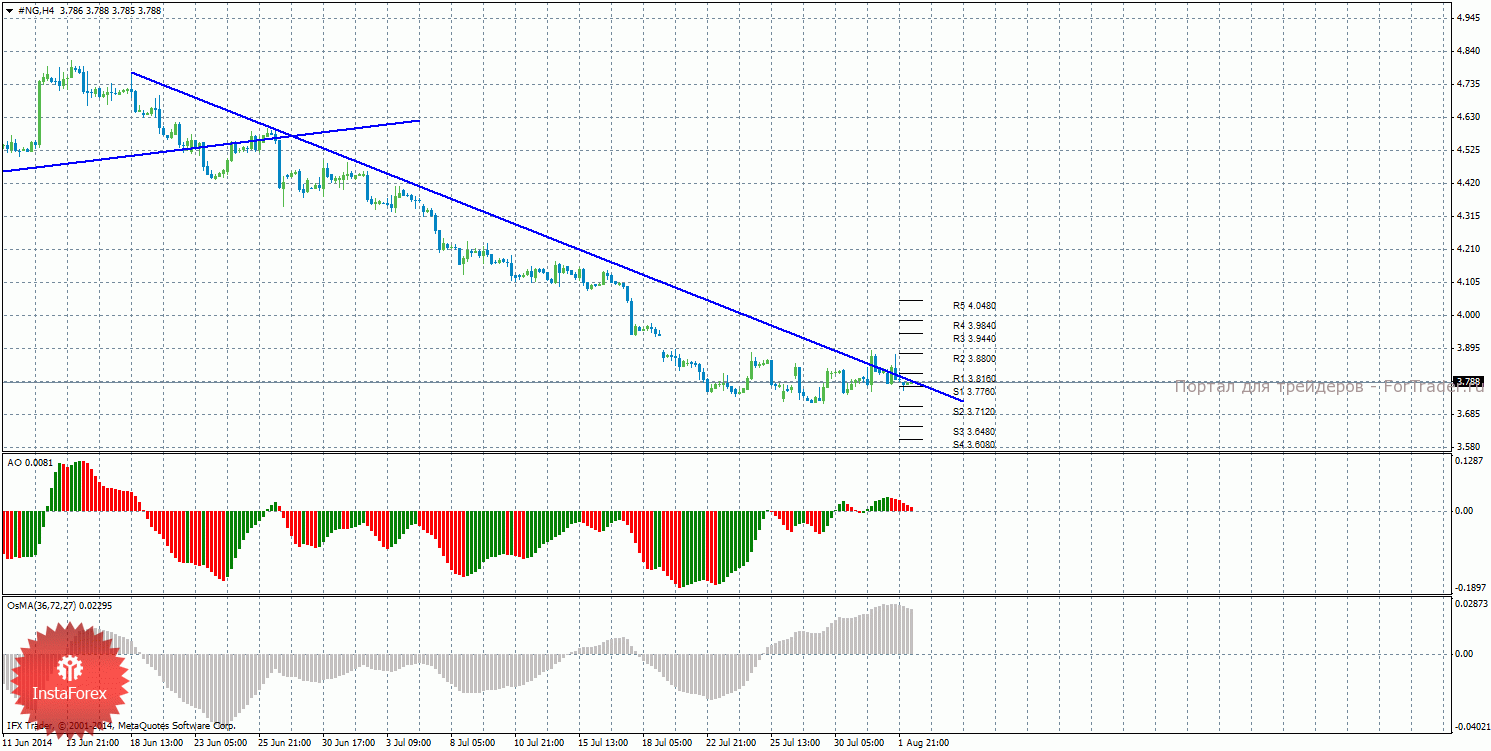1491x751 pixels.
Task: Click the 1 Aug 21:00 time axis label
Action: [922, 743]
